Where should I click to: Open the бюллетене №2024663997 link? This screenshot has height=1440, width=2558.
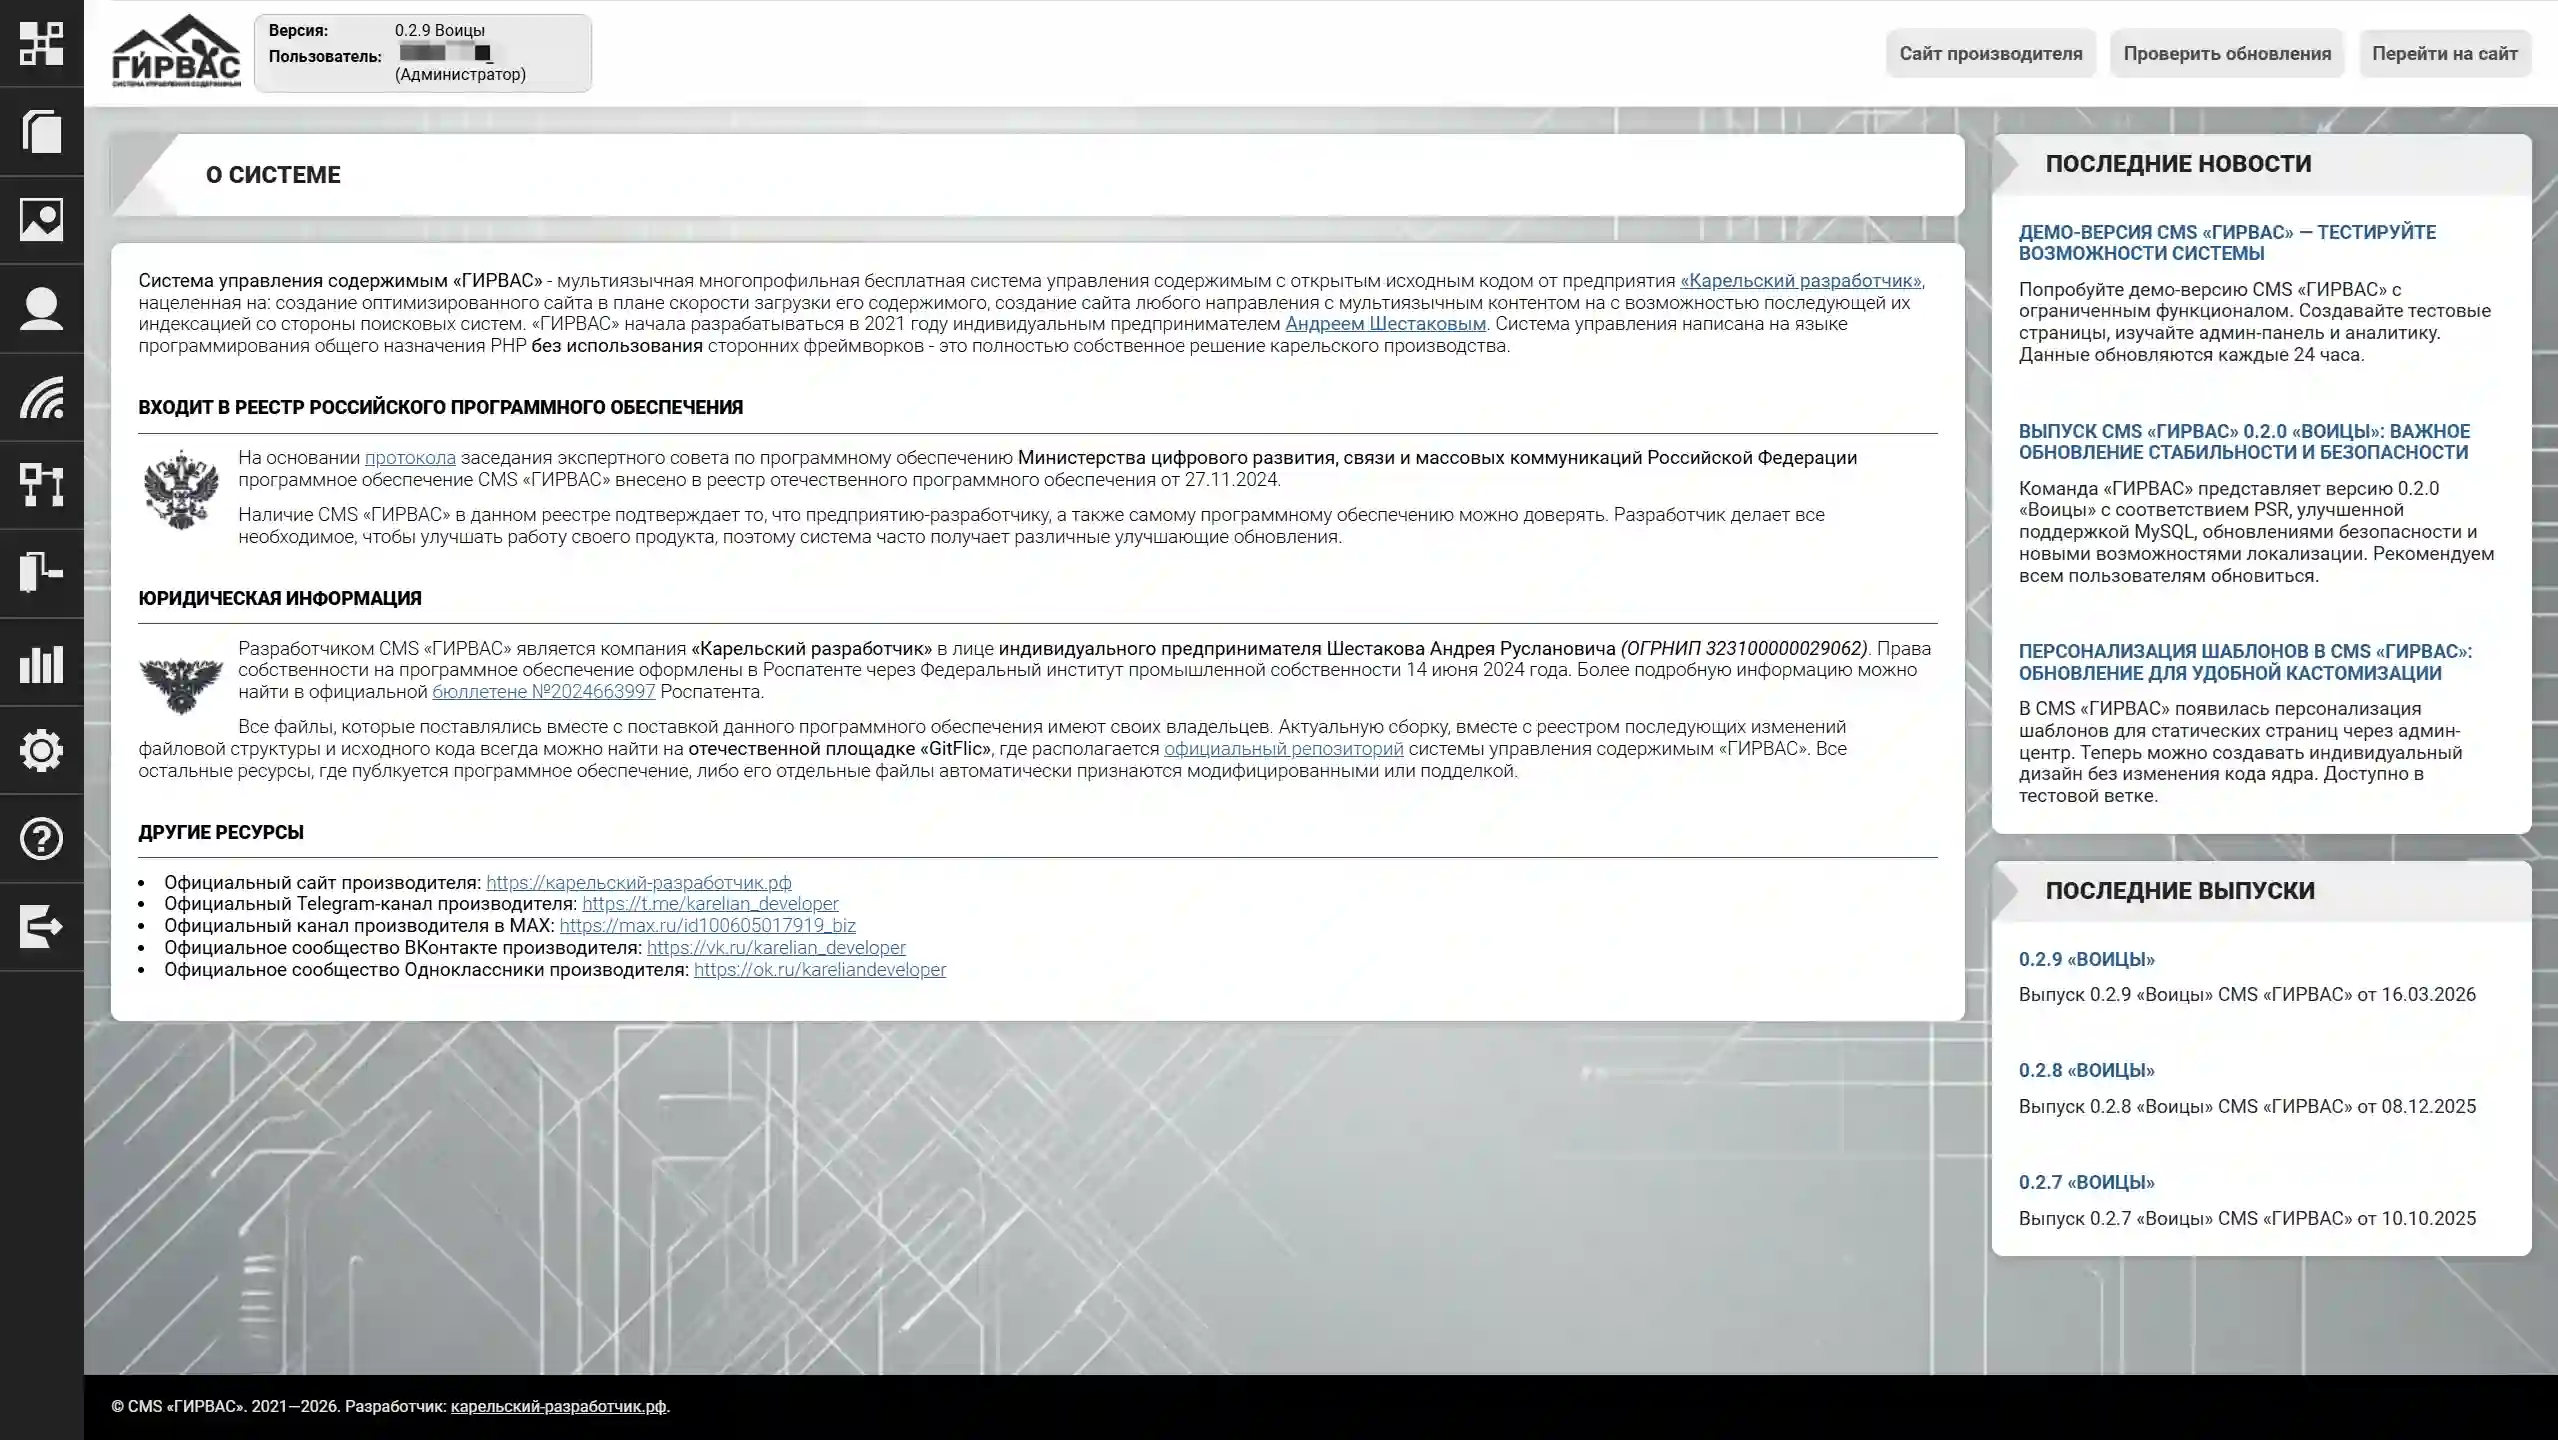[x=543, y=692]
